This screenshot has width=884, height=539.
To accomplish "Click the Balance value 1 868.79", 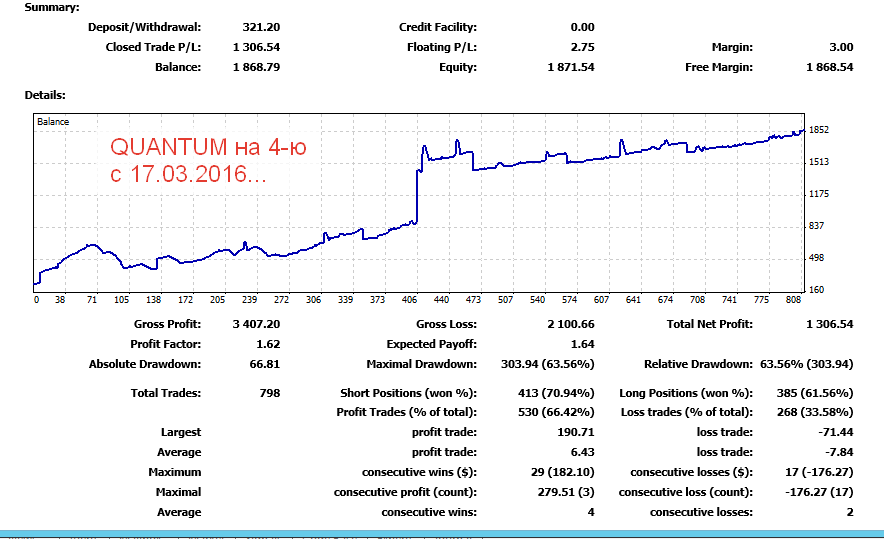I will [x=257, y=67].
